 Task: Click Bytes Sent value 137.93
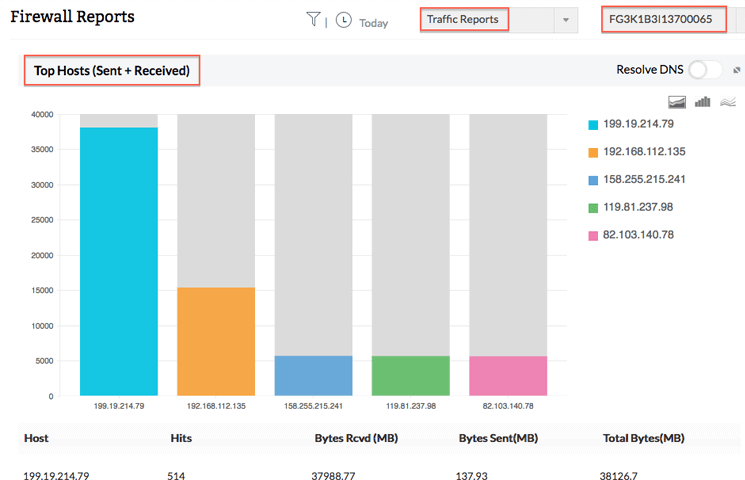(x=472, y=475)
